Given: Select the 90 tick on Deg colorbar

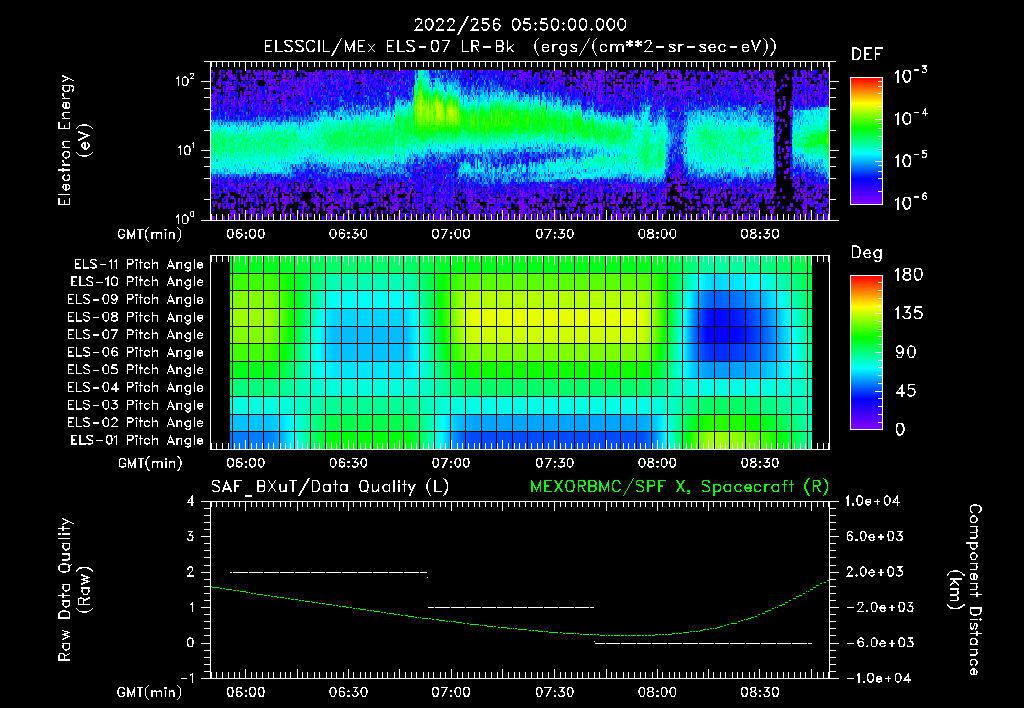Looking at the screenshot, I should pos(904,352).
